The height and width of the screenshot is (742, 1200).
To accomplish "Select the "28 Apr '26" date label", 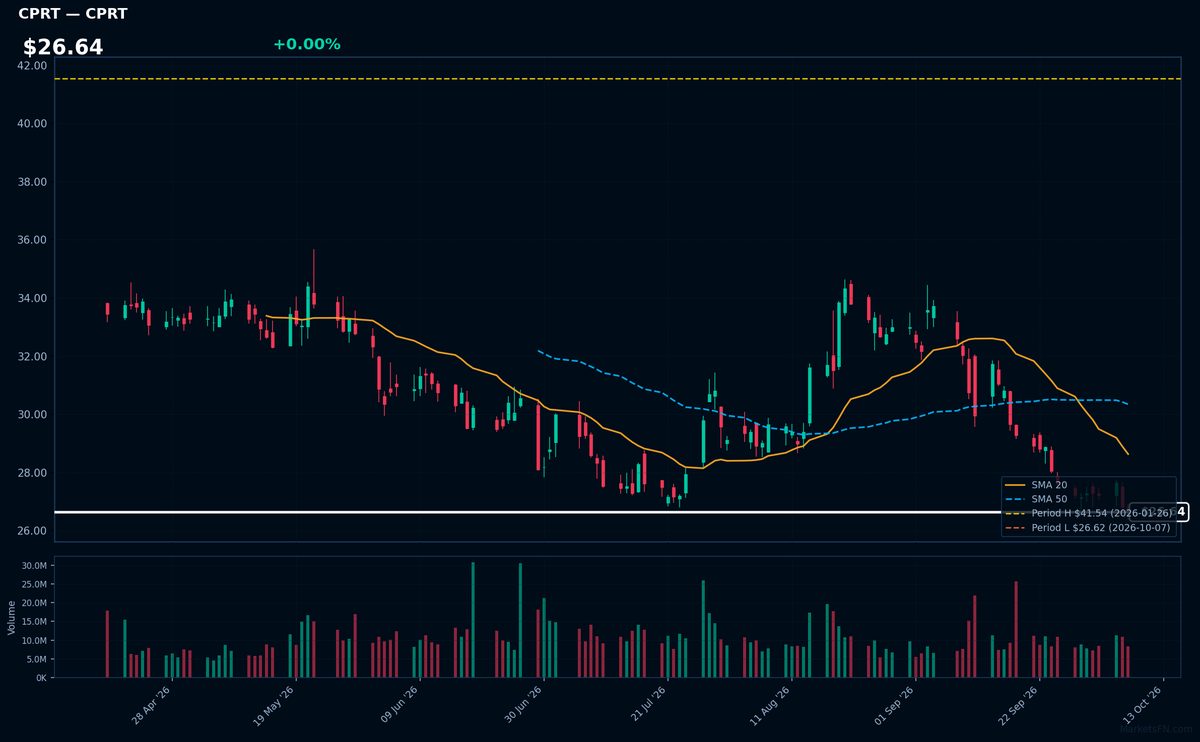I will pyautogui.click(x=151, y=704).
